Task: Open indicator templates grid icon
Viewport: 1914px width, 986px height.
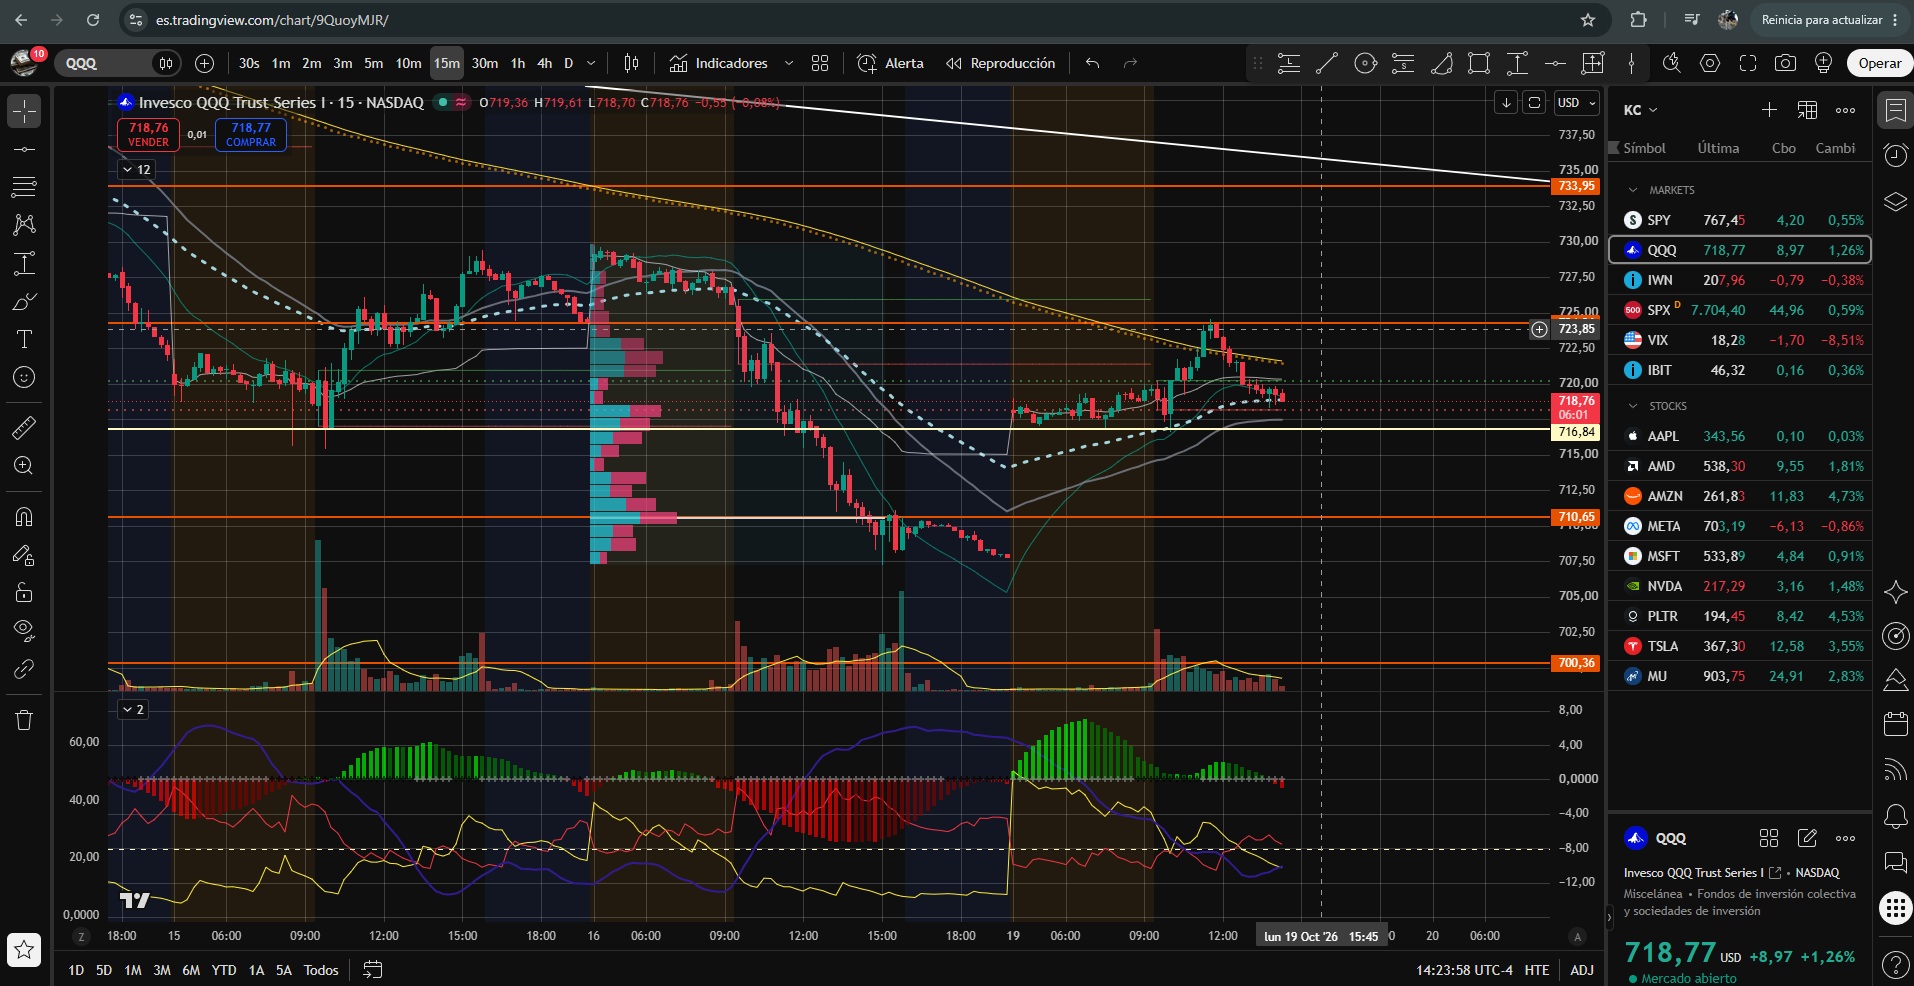Action: pos(820,63)
